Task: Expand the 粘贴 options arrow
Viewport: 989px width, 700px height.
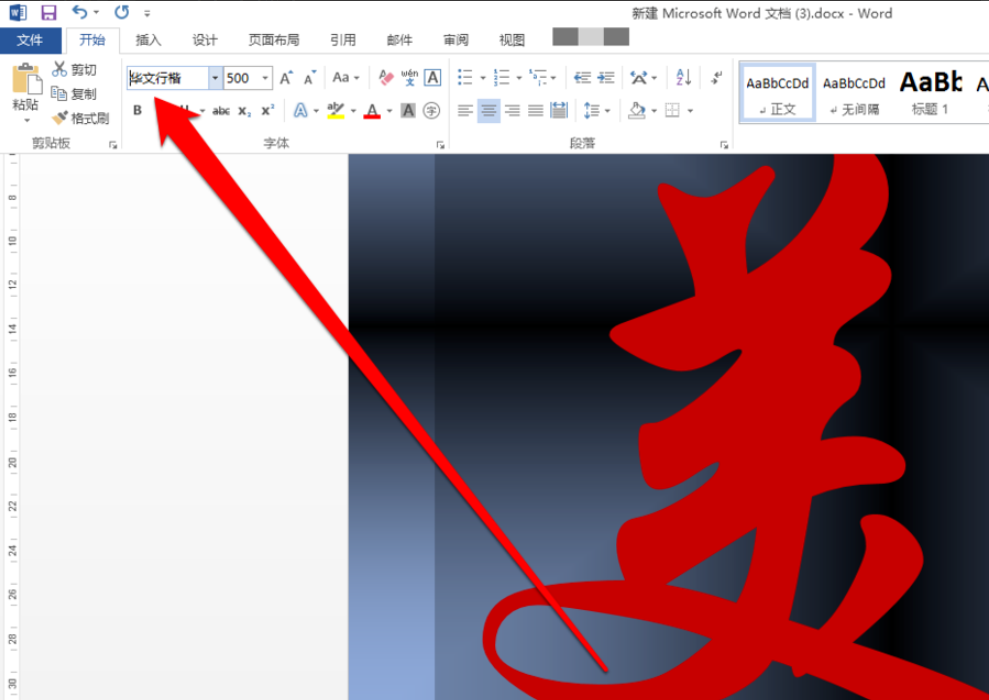Action: [27, 120]
